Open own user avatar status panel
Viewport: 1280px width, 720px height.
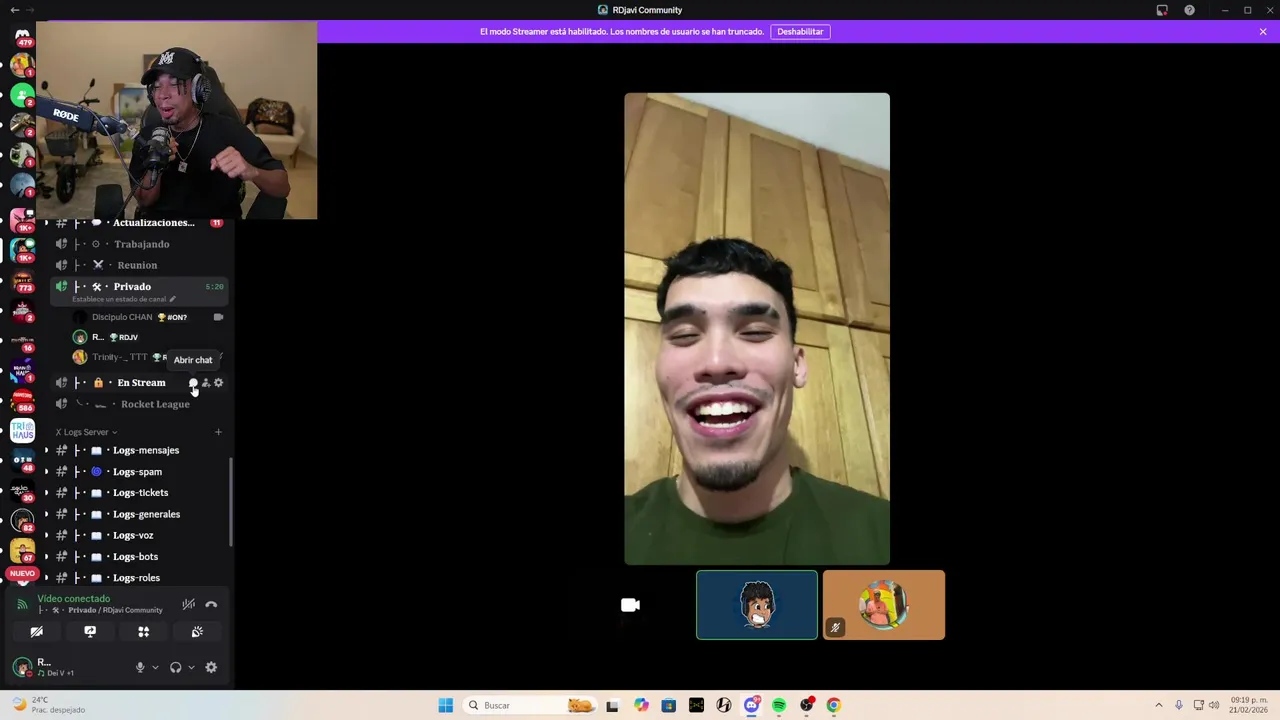click(x=22, y=667)
